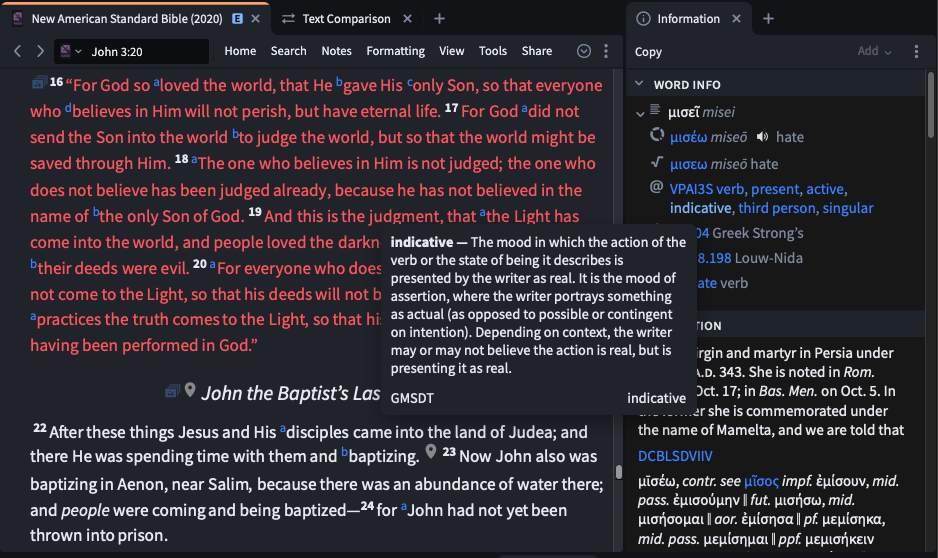
Task: Open the DCBLSDVIIV resource link
Action: (x=675, y=456)
